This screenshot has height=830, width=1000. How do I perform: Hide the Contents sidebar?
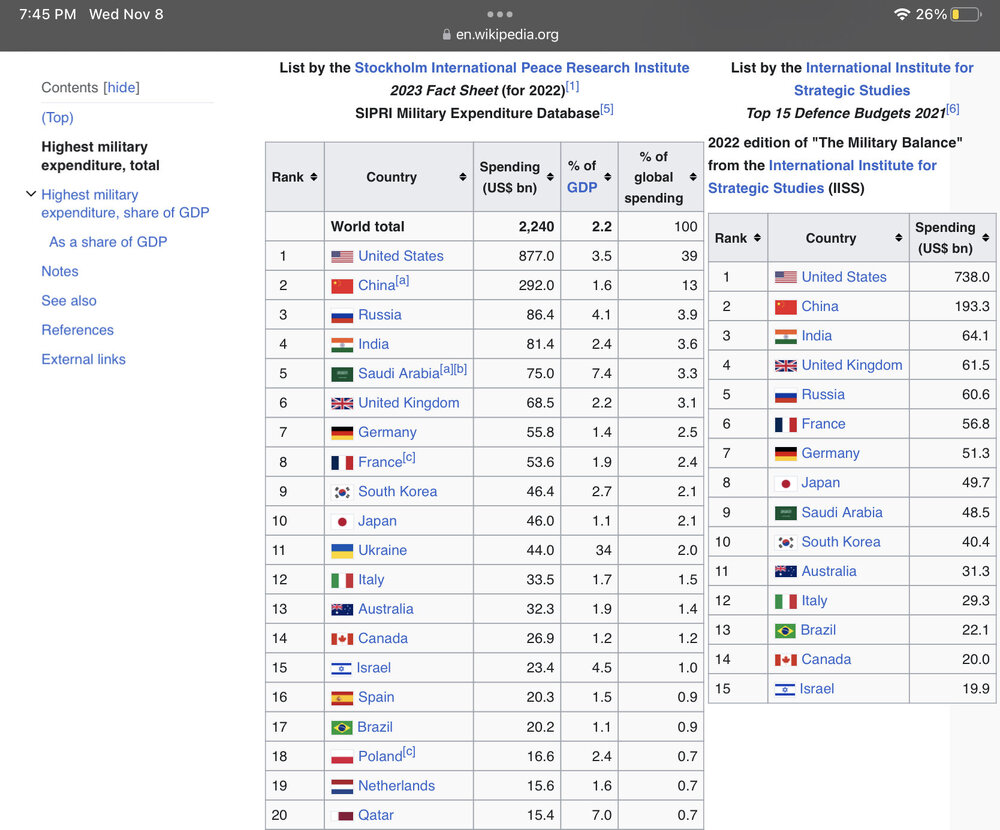(x=121, y=88)
